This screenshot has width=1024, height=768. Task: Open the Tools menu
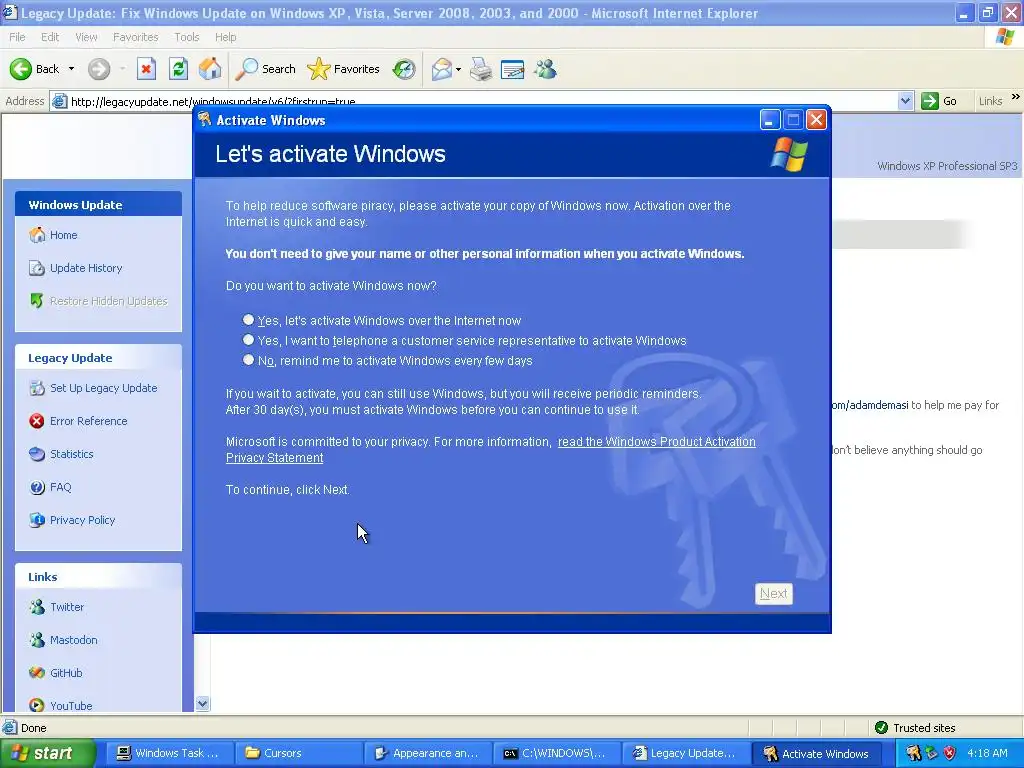(187, 37)
